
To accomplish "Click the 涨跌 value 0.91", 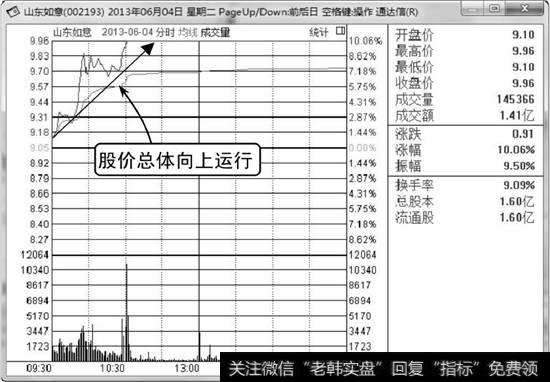I will click(523, 134).
